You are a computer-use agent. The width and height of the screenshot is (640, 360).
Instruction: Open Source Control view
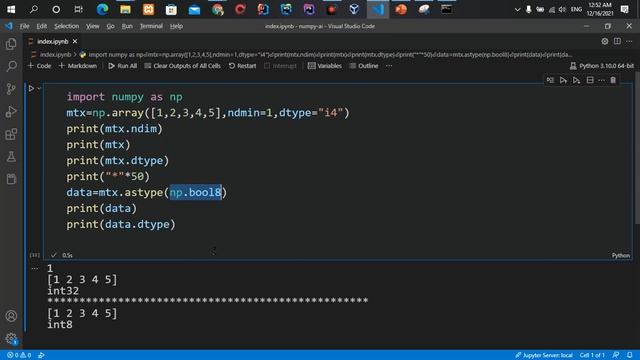click(x=11, y=89)
